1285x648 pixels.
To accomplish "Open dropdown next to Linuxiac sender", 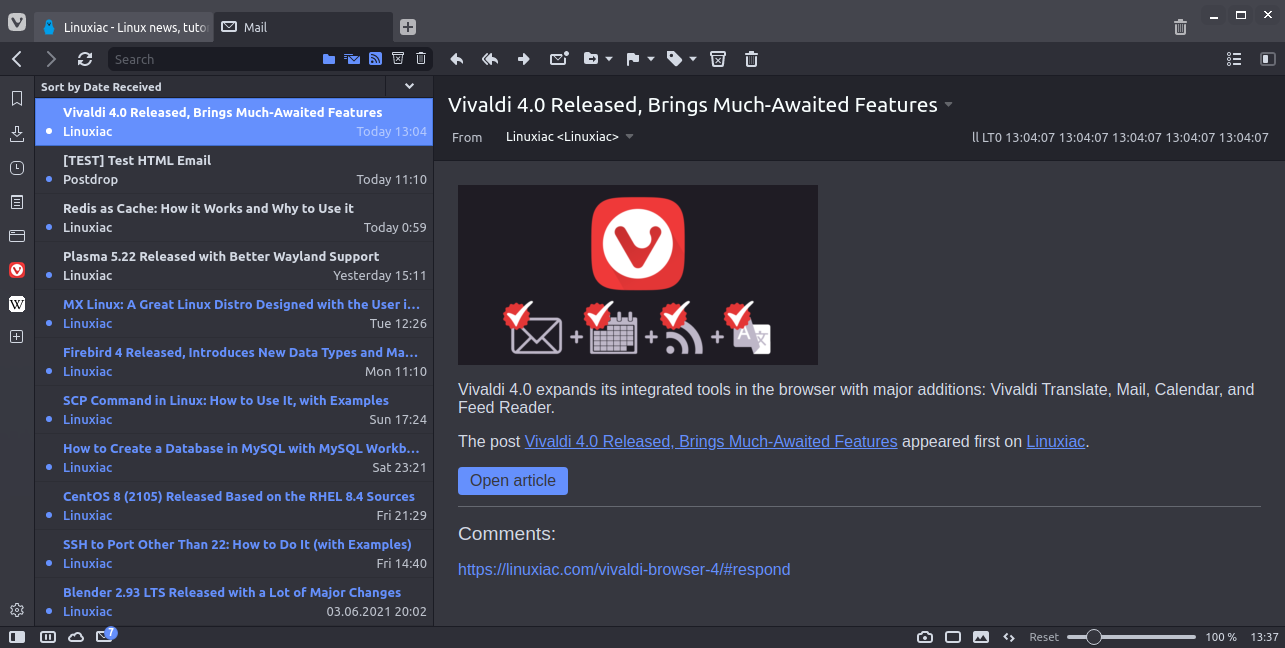I will [x=629, y=137].
